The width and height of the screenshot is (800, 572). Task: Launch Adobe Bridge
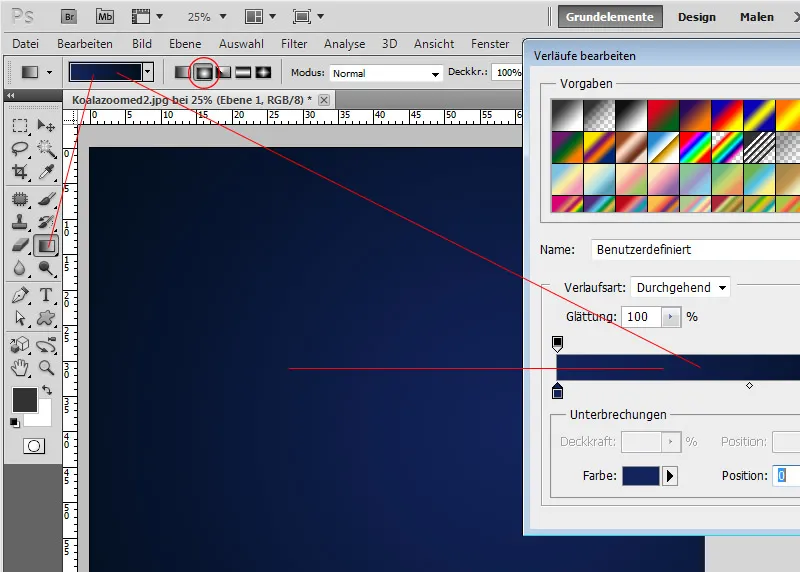(x=69, y=16)
